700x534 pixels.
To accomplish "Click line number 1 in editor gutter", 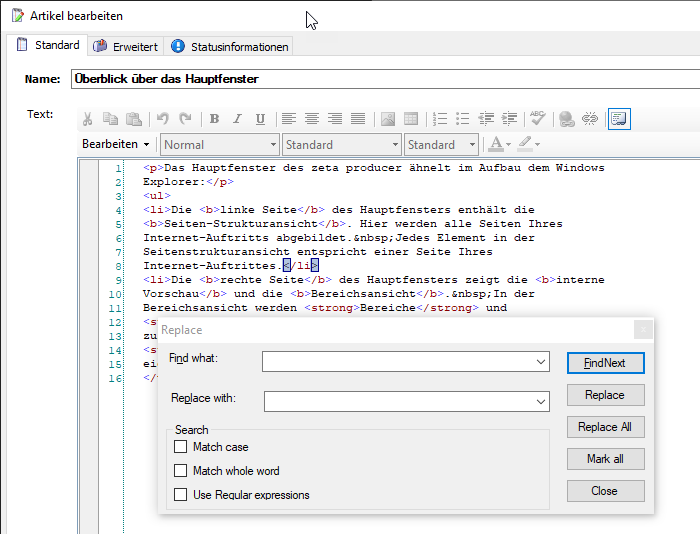I will coord(118,168).
